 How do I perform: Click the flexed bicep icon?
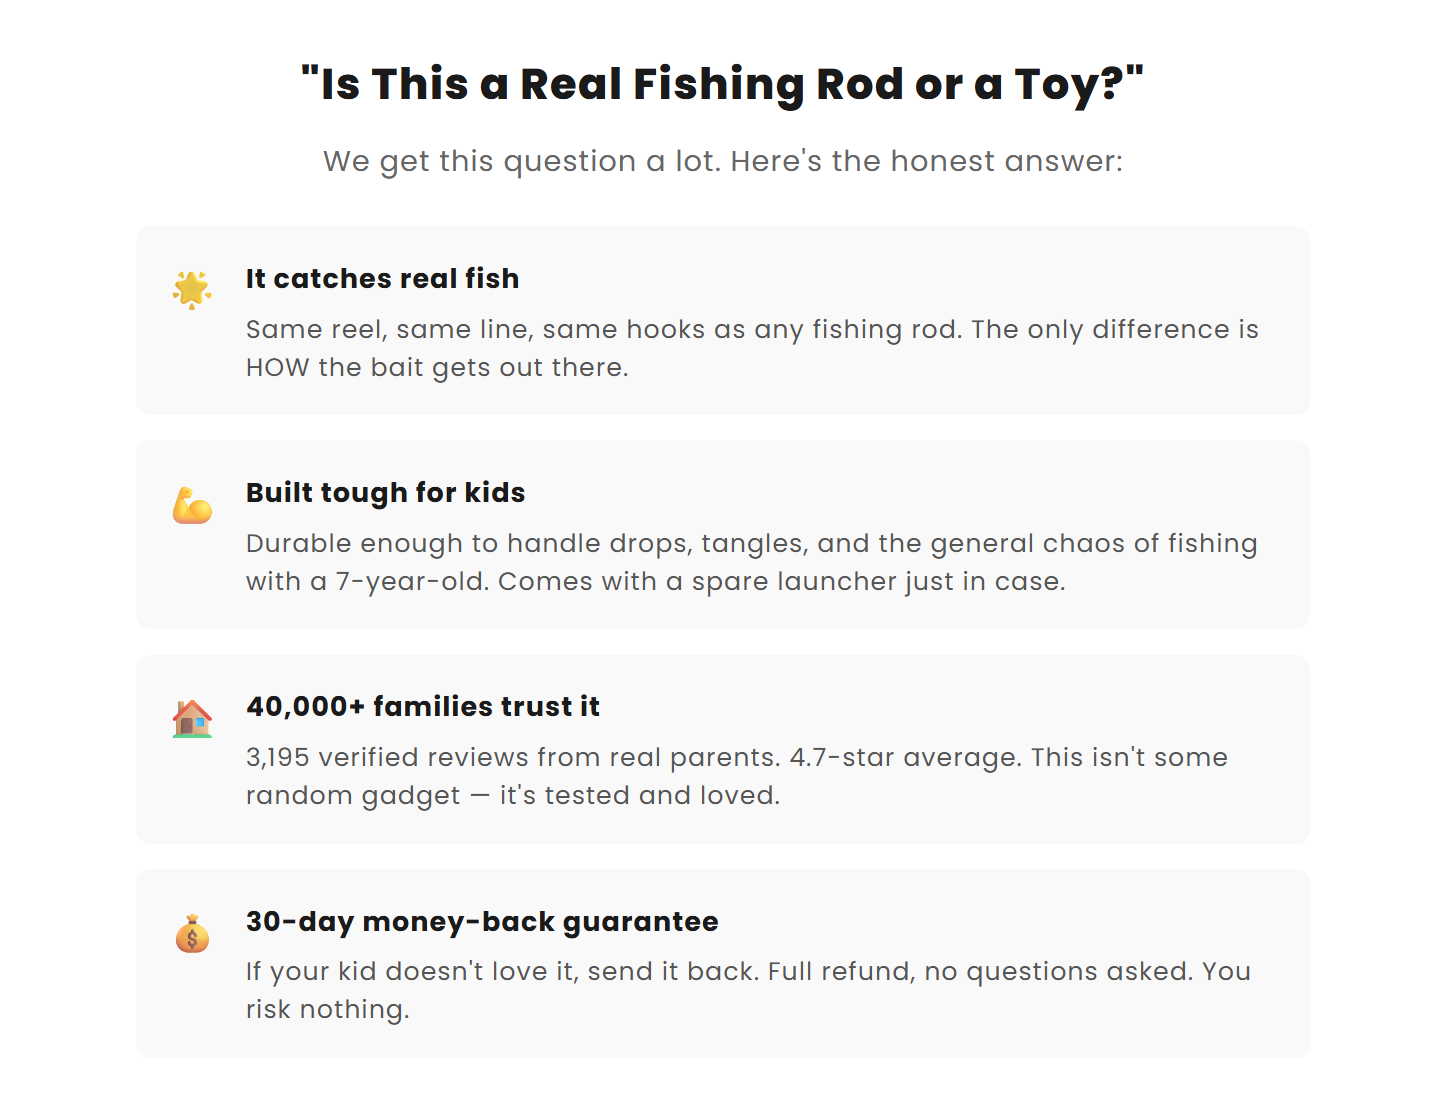[x=192, y=505]
